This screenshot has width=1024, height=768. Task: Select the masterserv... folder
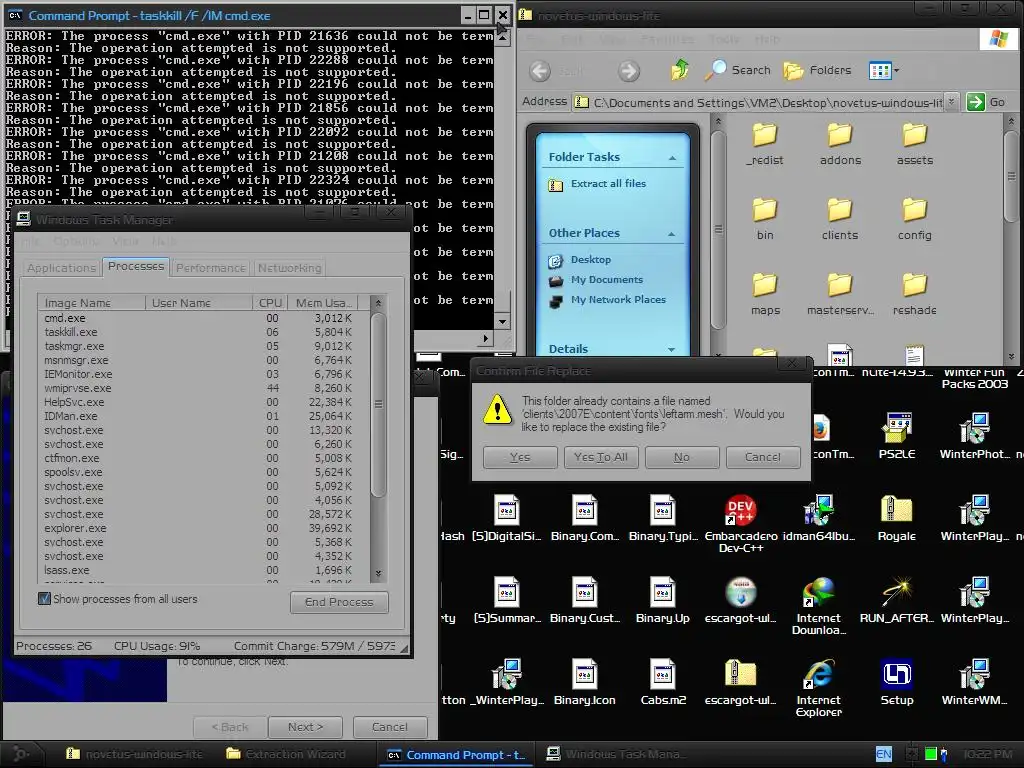point(840,295)
